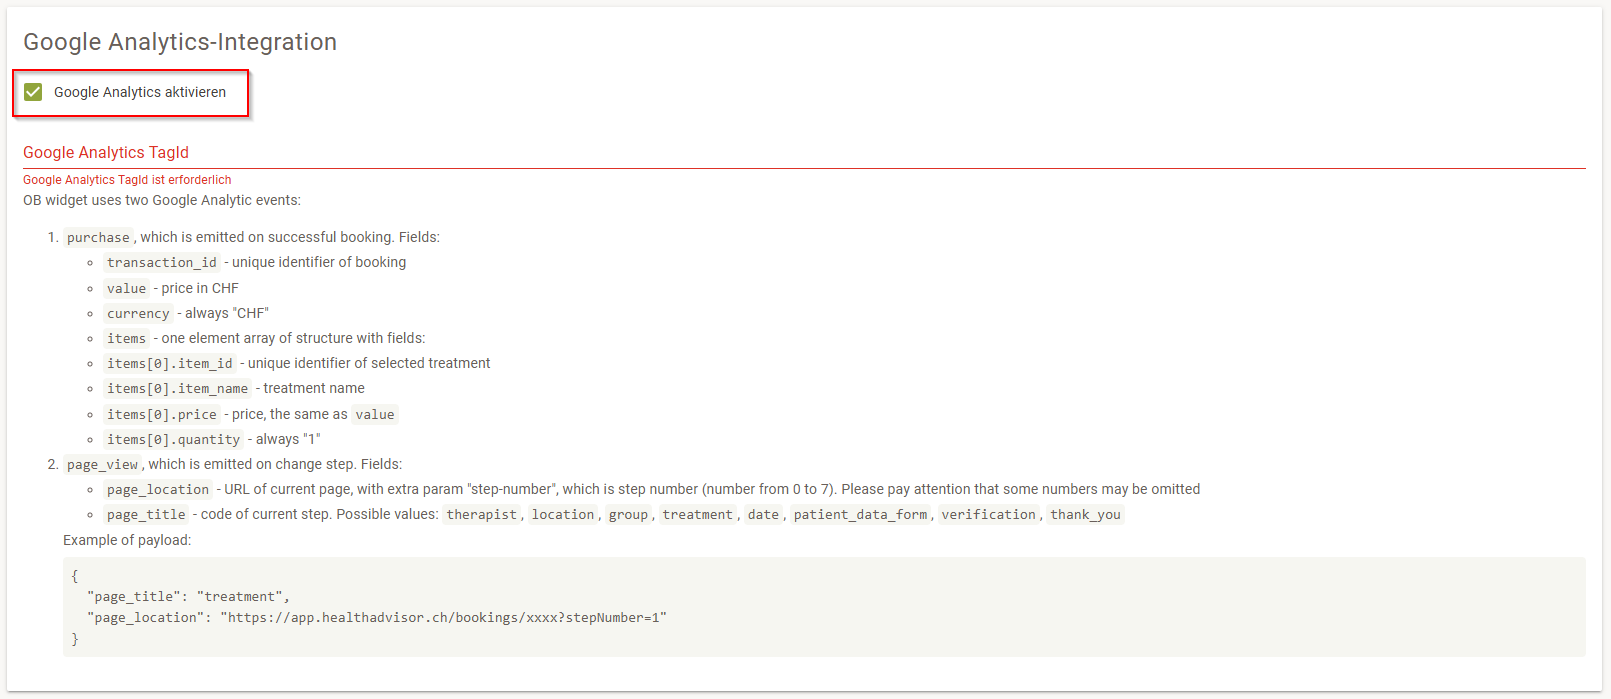Click the 'page_title' field code in list
The height and width of the screenshot is (699, 1611).
click(x=146, y=514)
